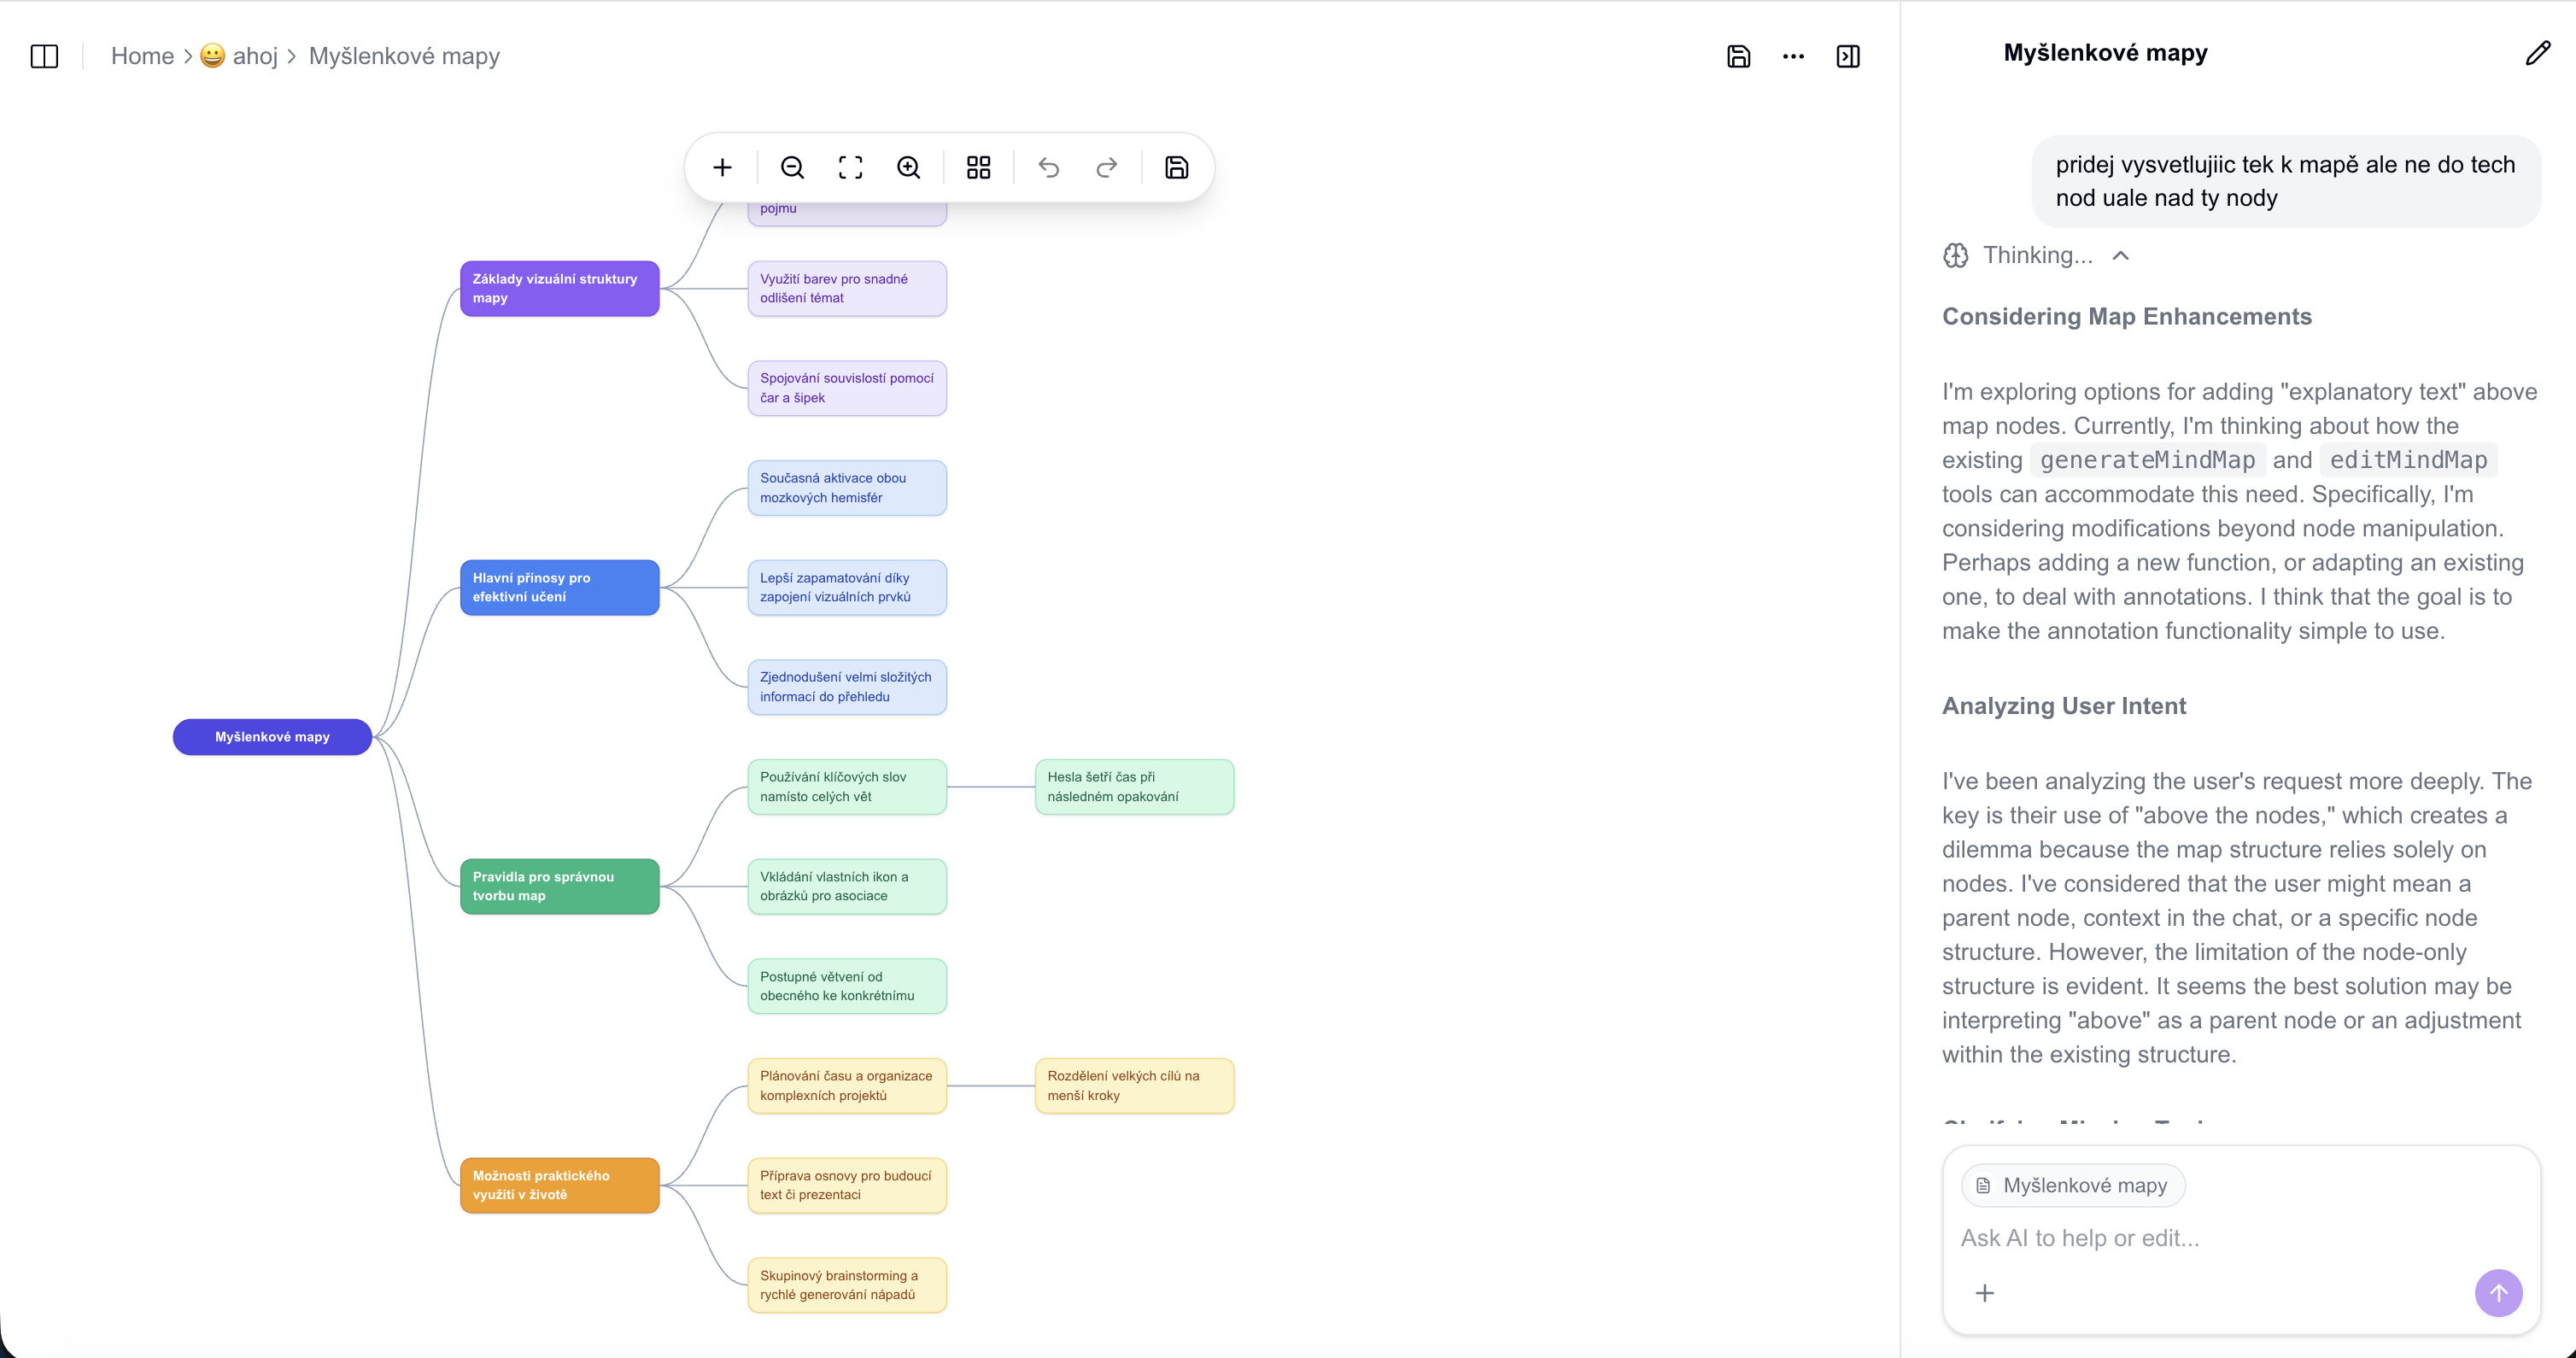This screenshot has width=2576, height=1358.
Task: Redo the map change
Action: [1106, 167]
